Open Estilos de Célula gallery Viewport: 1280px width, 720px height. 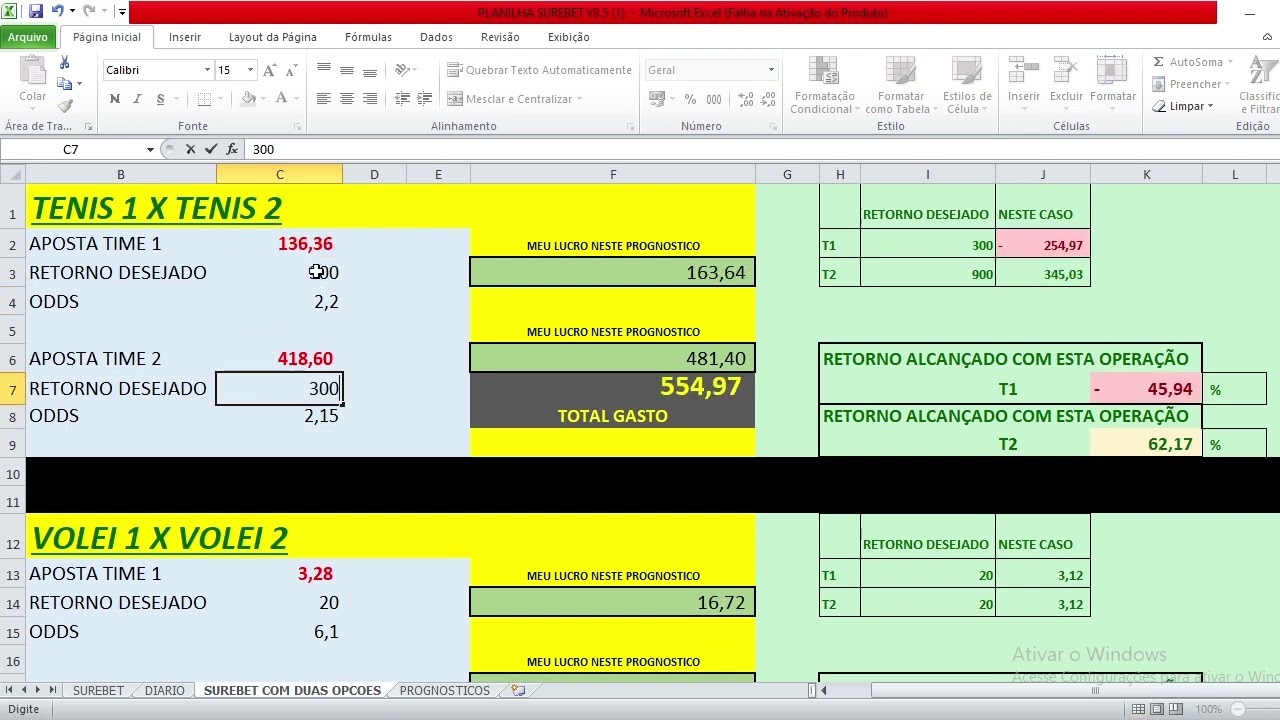pos(967,85)
